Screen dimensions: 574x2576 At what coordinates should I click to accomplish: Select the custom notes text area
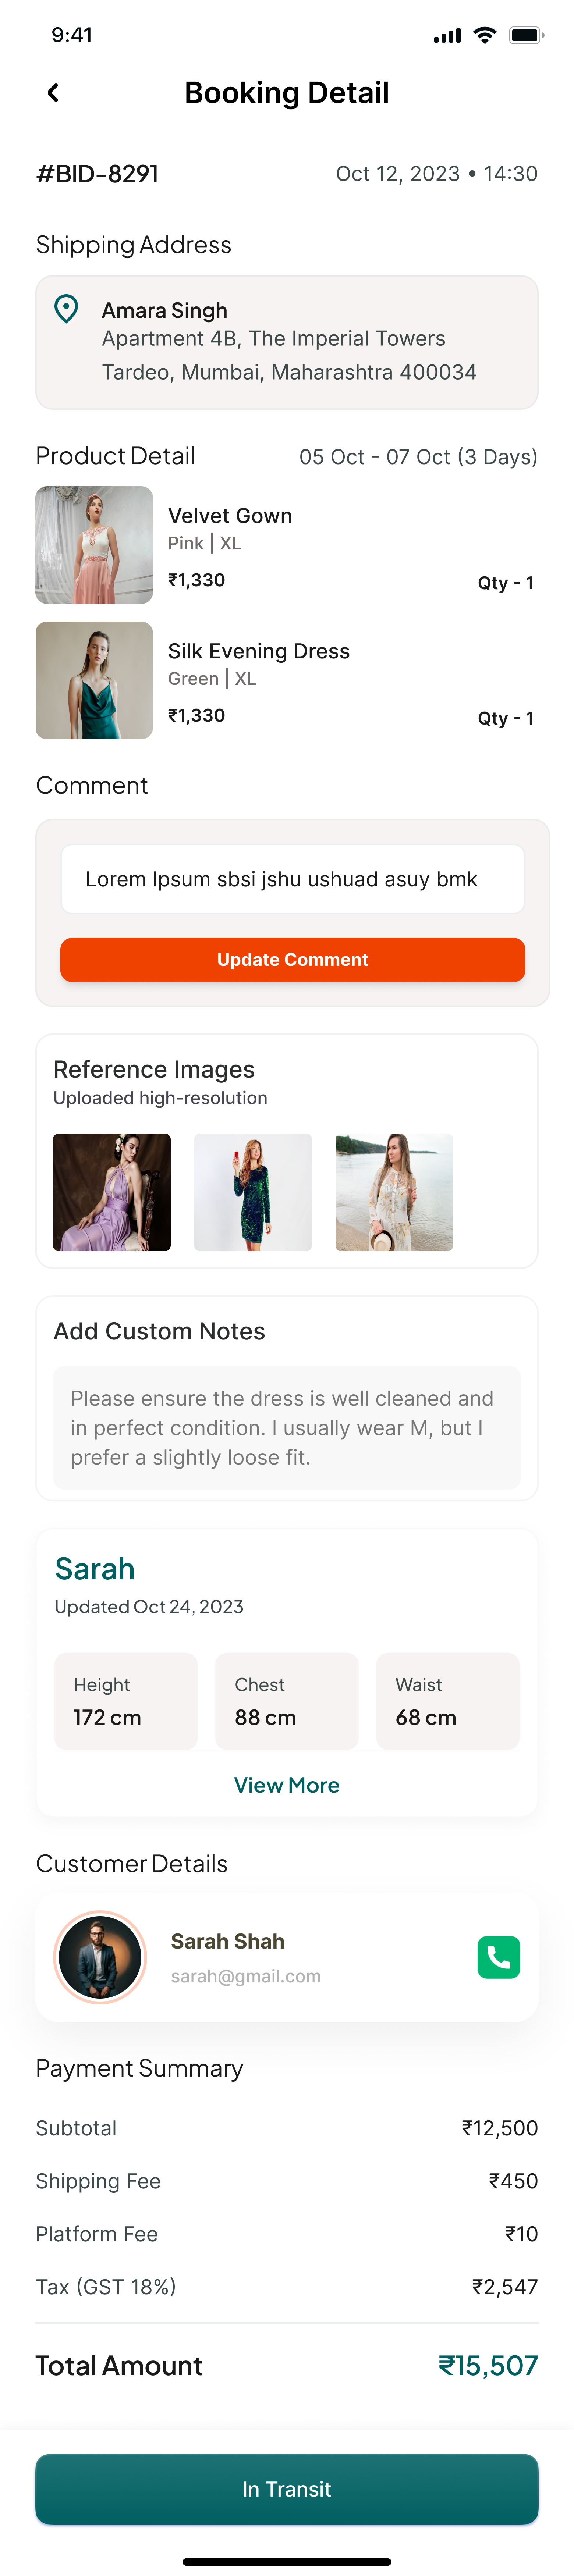pyautogui.click(x=287, y=1428)
